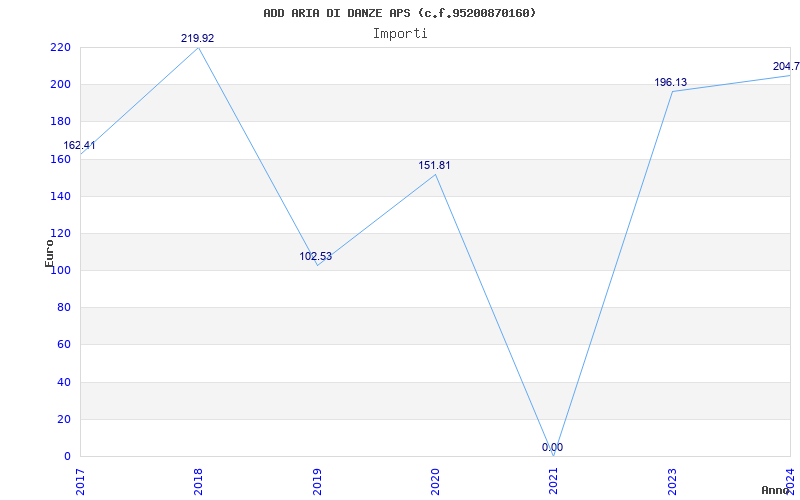Click the 2021 x-axis label

pos(554,479)
